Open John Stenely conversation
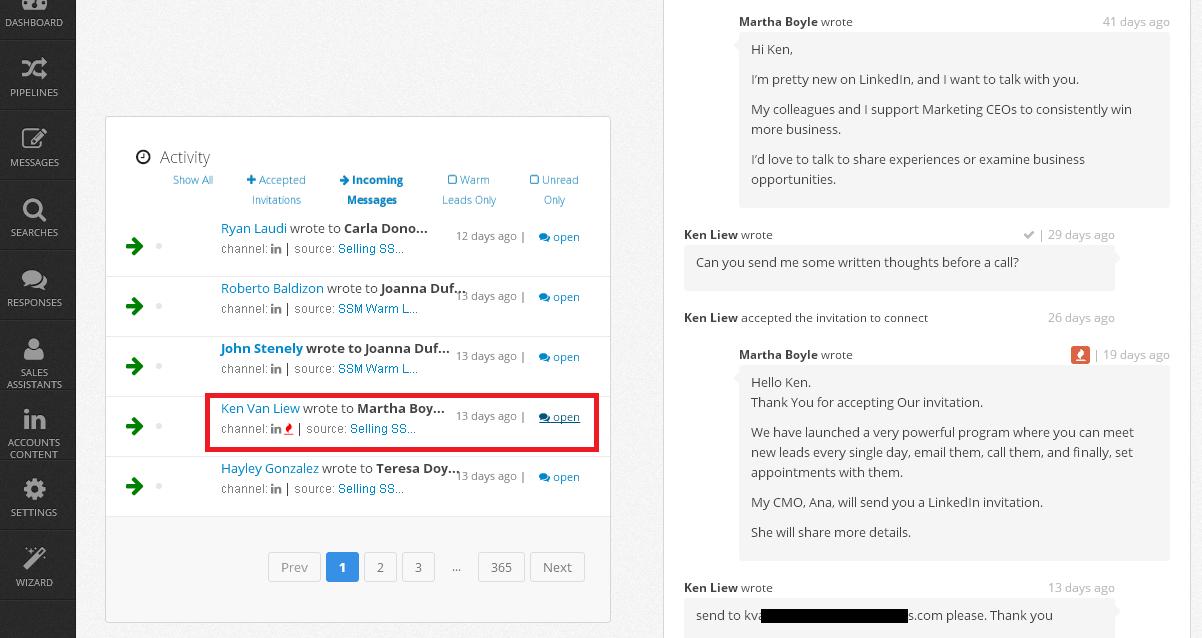The height and width of the screenshot is (638, 1202). (x=559, y=358)
